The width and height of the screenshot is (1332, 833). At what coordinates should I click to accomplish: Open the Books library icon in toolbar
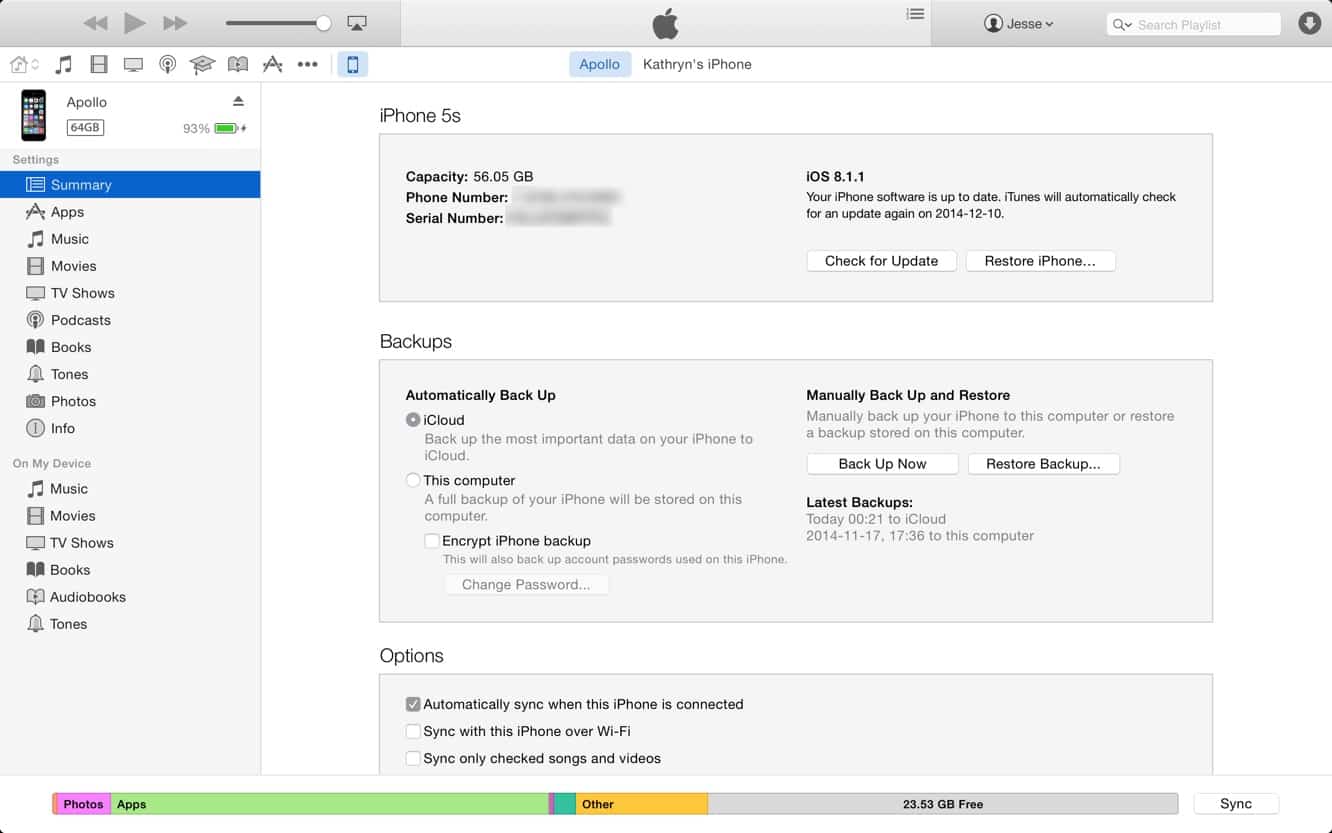(x=237, y=64)
